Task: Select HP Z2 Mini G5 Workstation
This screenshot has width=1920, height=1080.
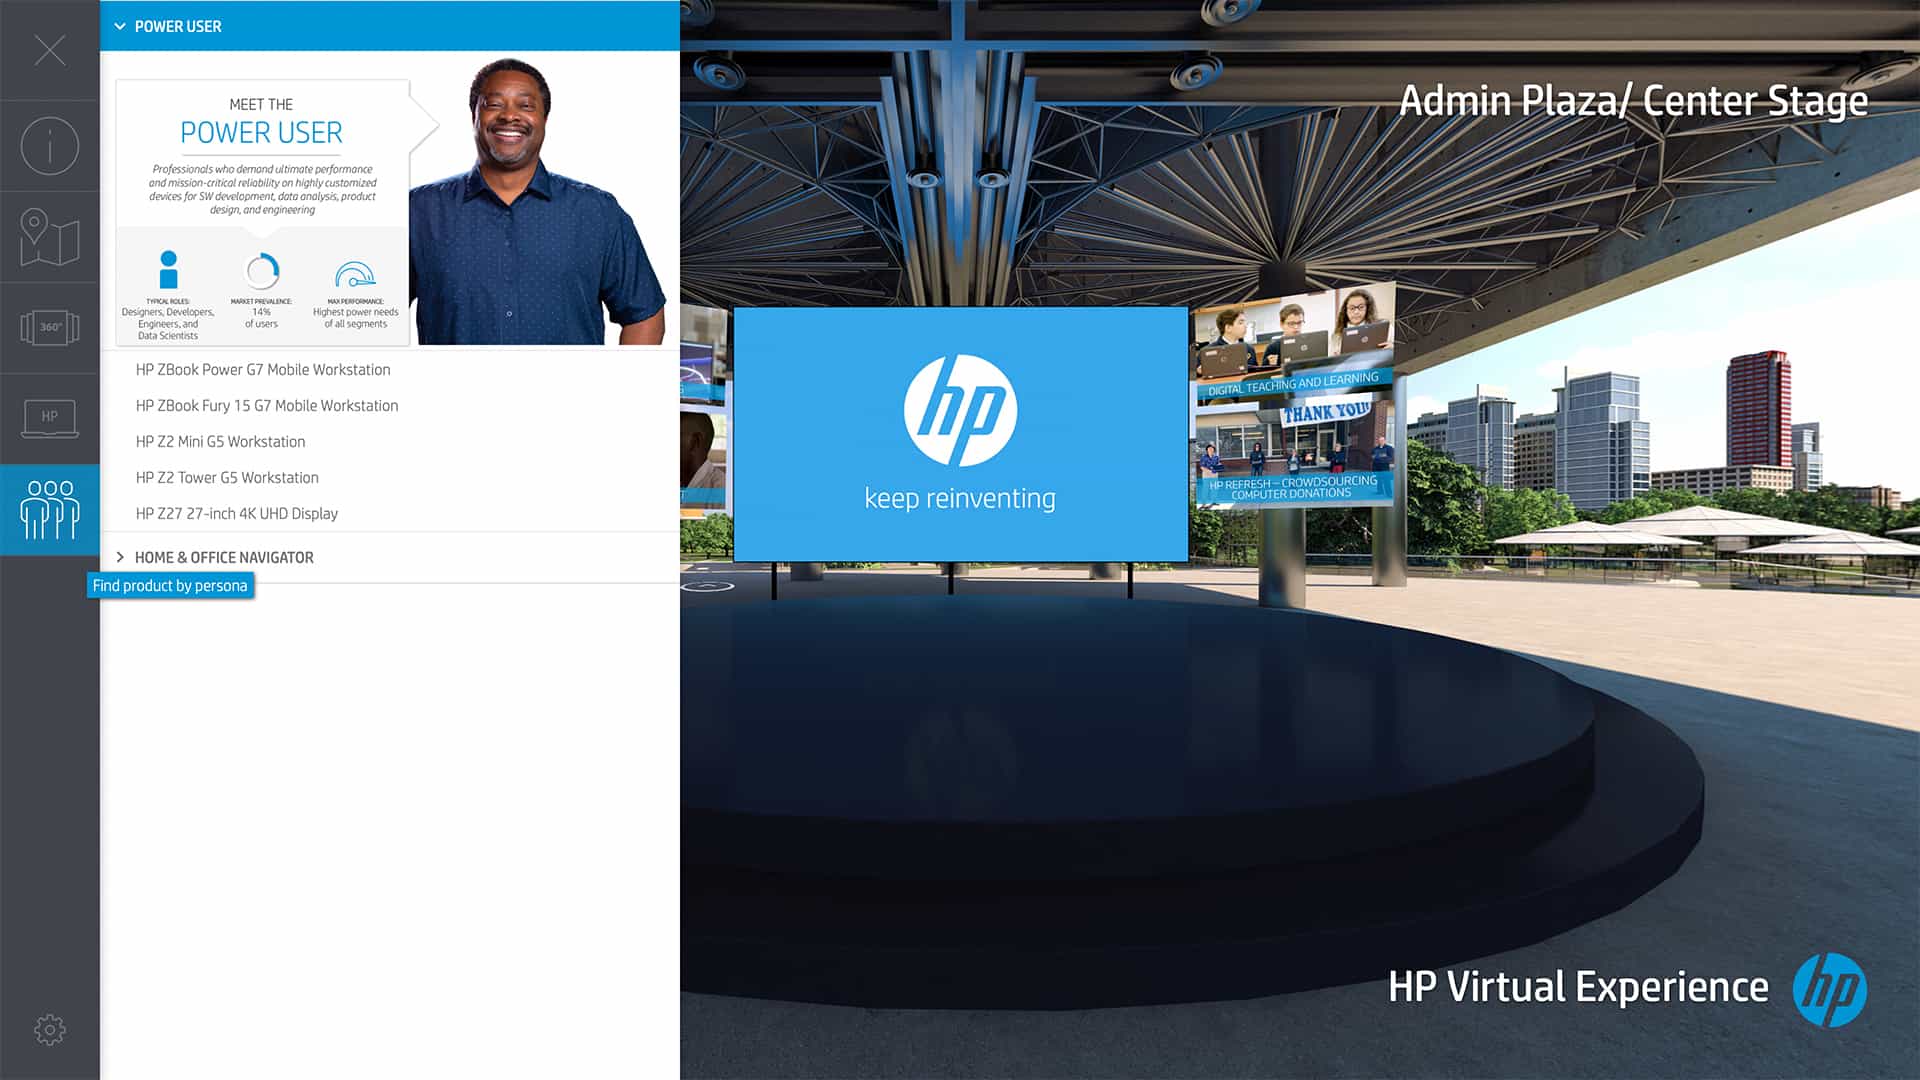Action: (221, 441)
